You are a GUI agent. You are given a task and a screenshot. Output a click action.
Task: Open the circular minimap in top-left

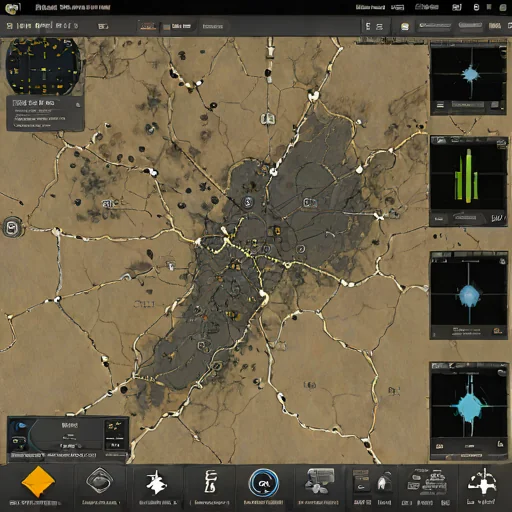click(x=43, y=66)
